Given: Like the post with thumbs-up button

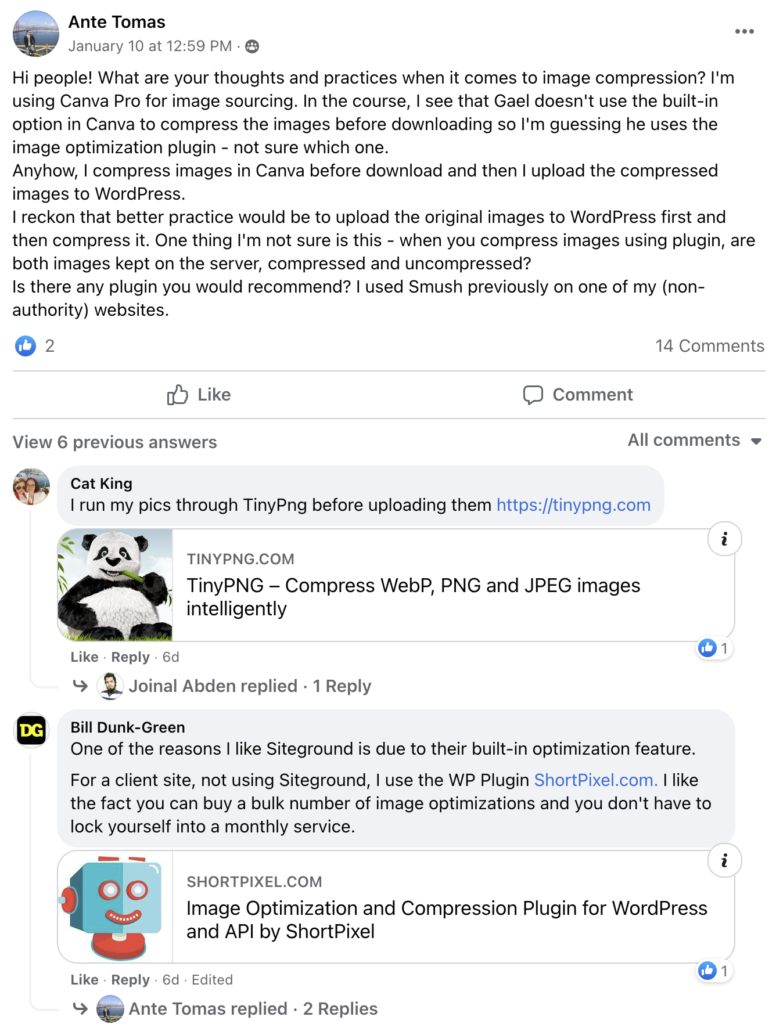Looking at the screenshot, I should click(199, 394).
